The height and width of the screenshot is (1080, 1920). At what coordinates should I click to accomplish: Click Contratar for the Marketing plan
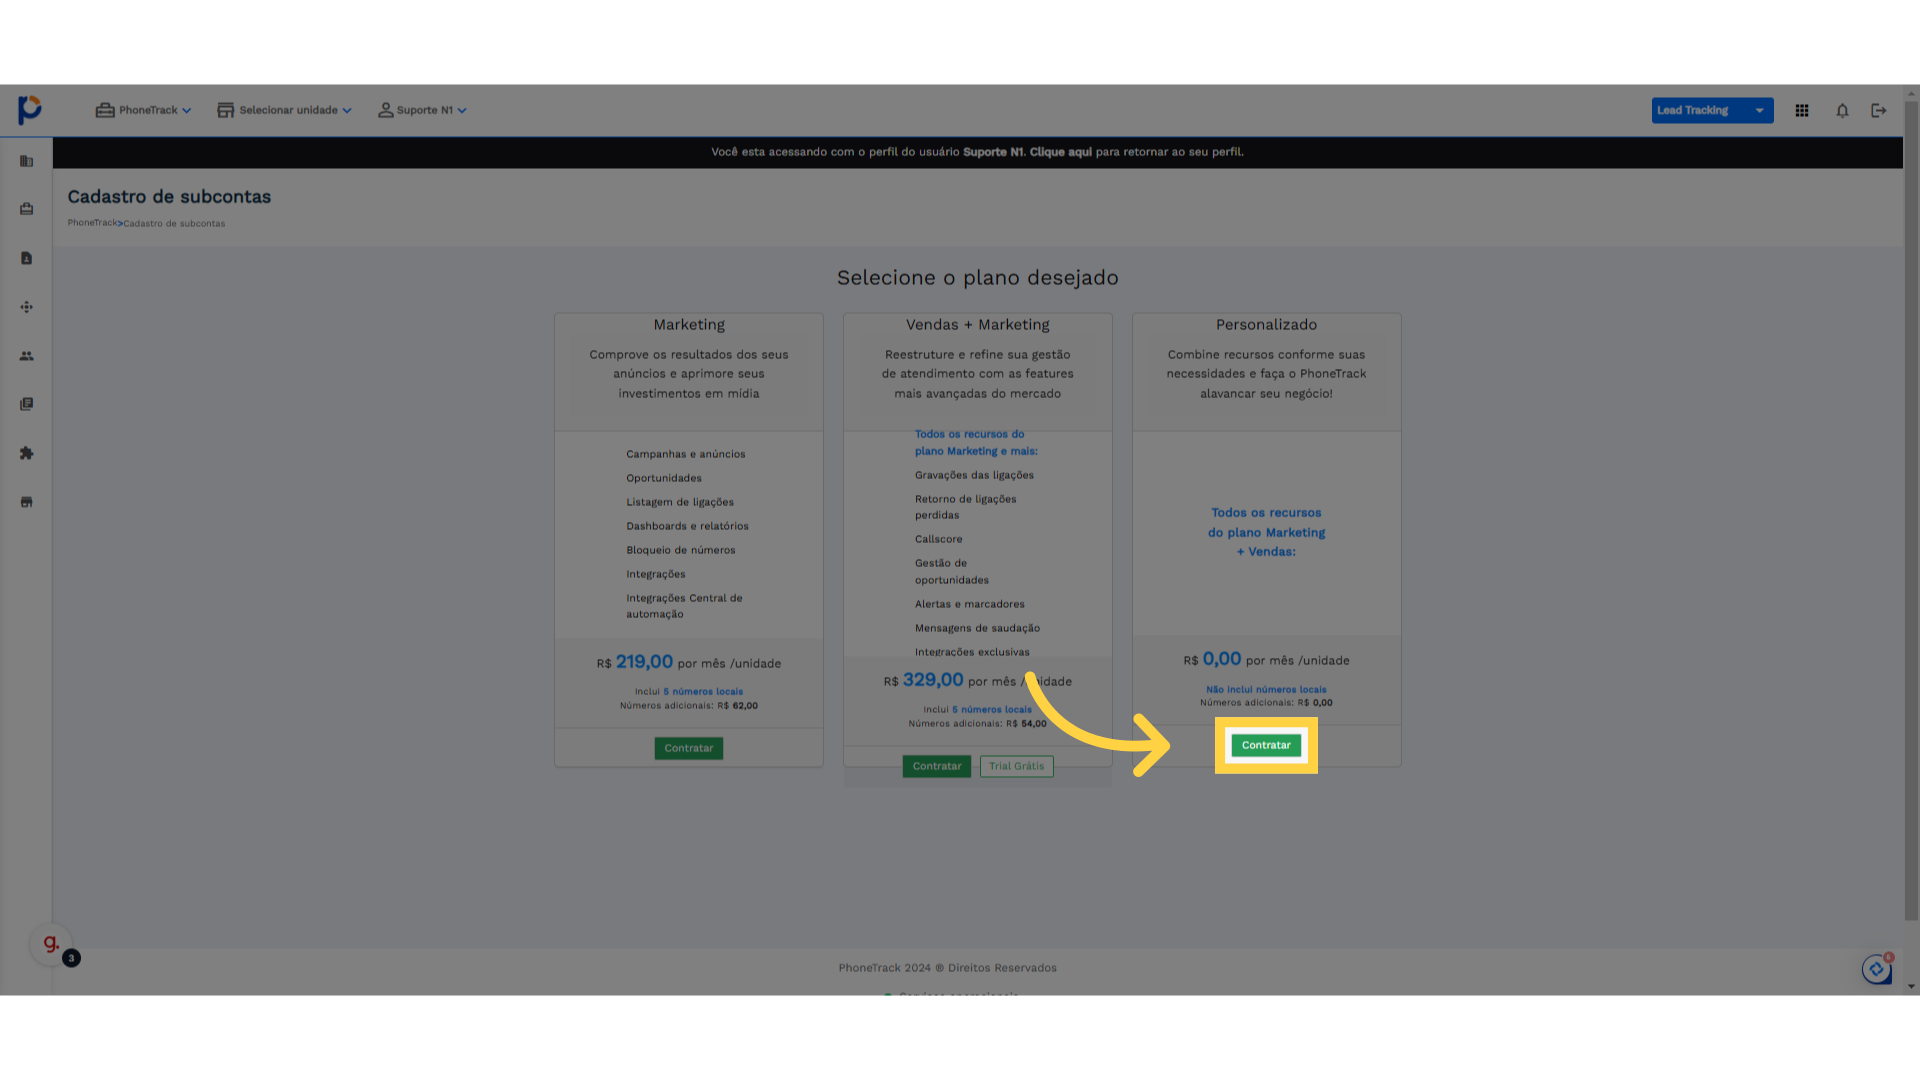point(689,748)
